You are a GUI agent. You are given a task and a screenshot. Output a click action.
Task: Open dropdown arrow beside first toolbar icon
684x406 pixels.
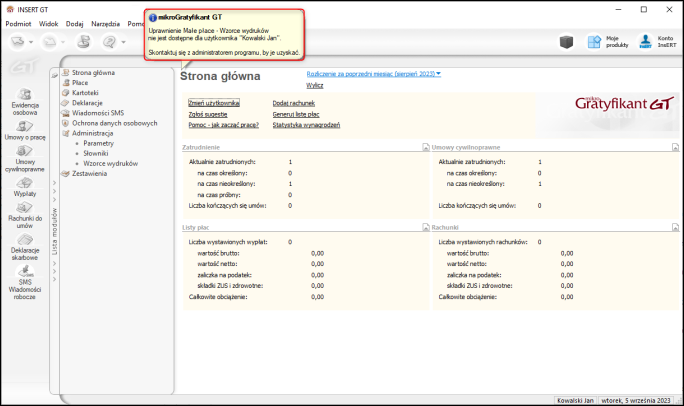pos(31,42)
